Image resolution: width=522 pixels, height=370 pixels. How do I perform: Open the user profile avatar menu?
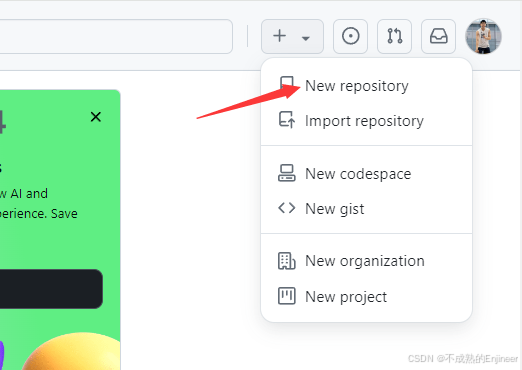[x=483, y=36]
